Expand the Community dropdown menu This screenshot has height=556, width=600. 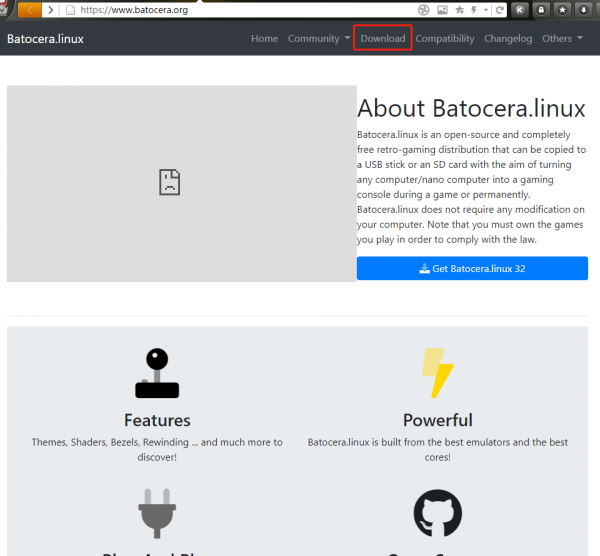319,38
